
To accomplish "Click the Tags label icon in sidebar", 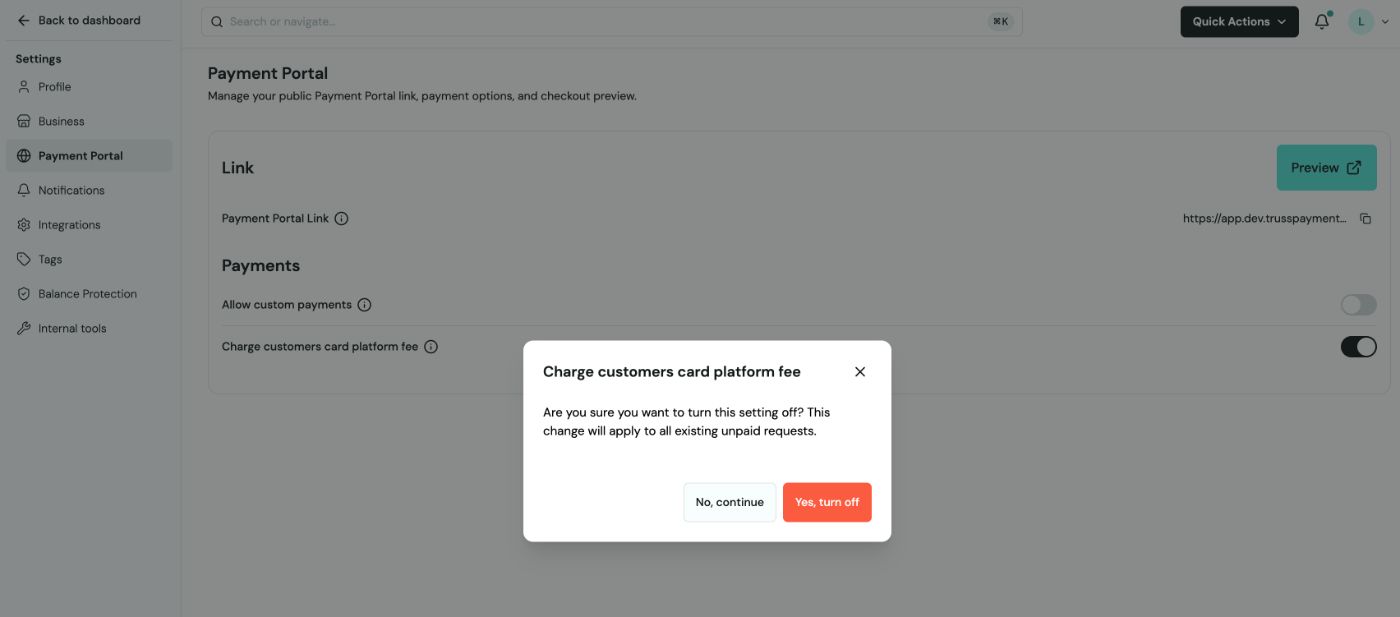I will pyautogui.click(x=24, y=259).
